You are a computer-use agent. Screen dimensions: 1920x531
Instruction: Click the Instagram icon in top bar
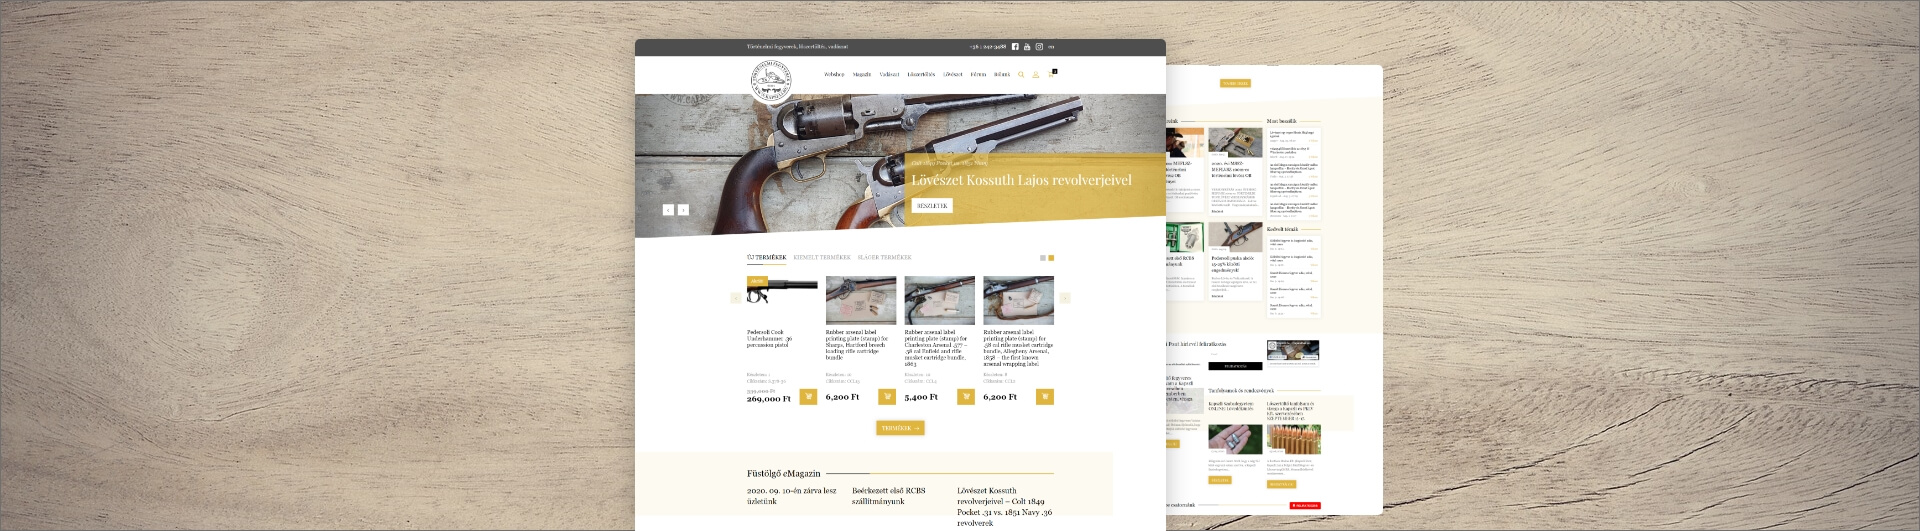click(x=1039, y=47)
